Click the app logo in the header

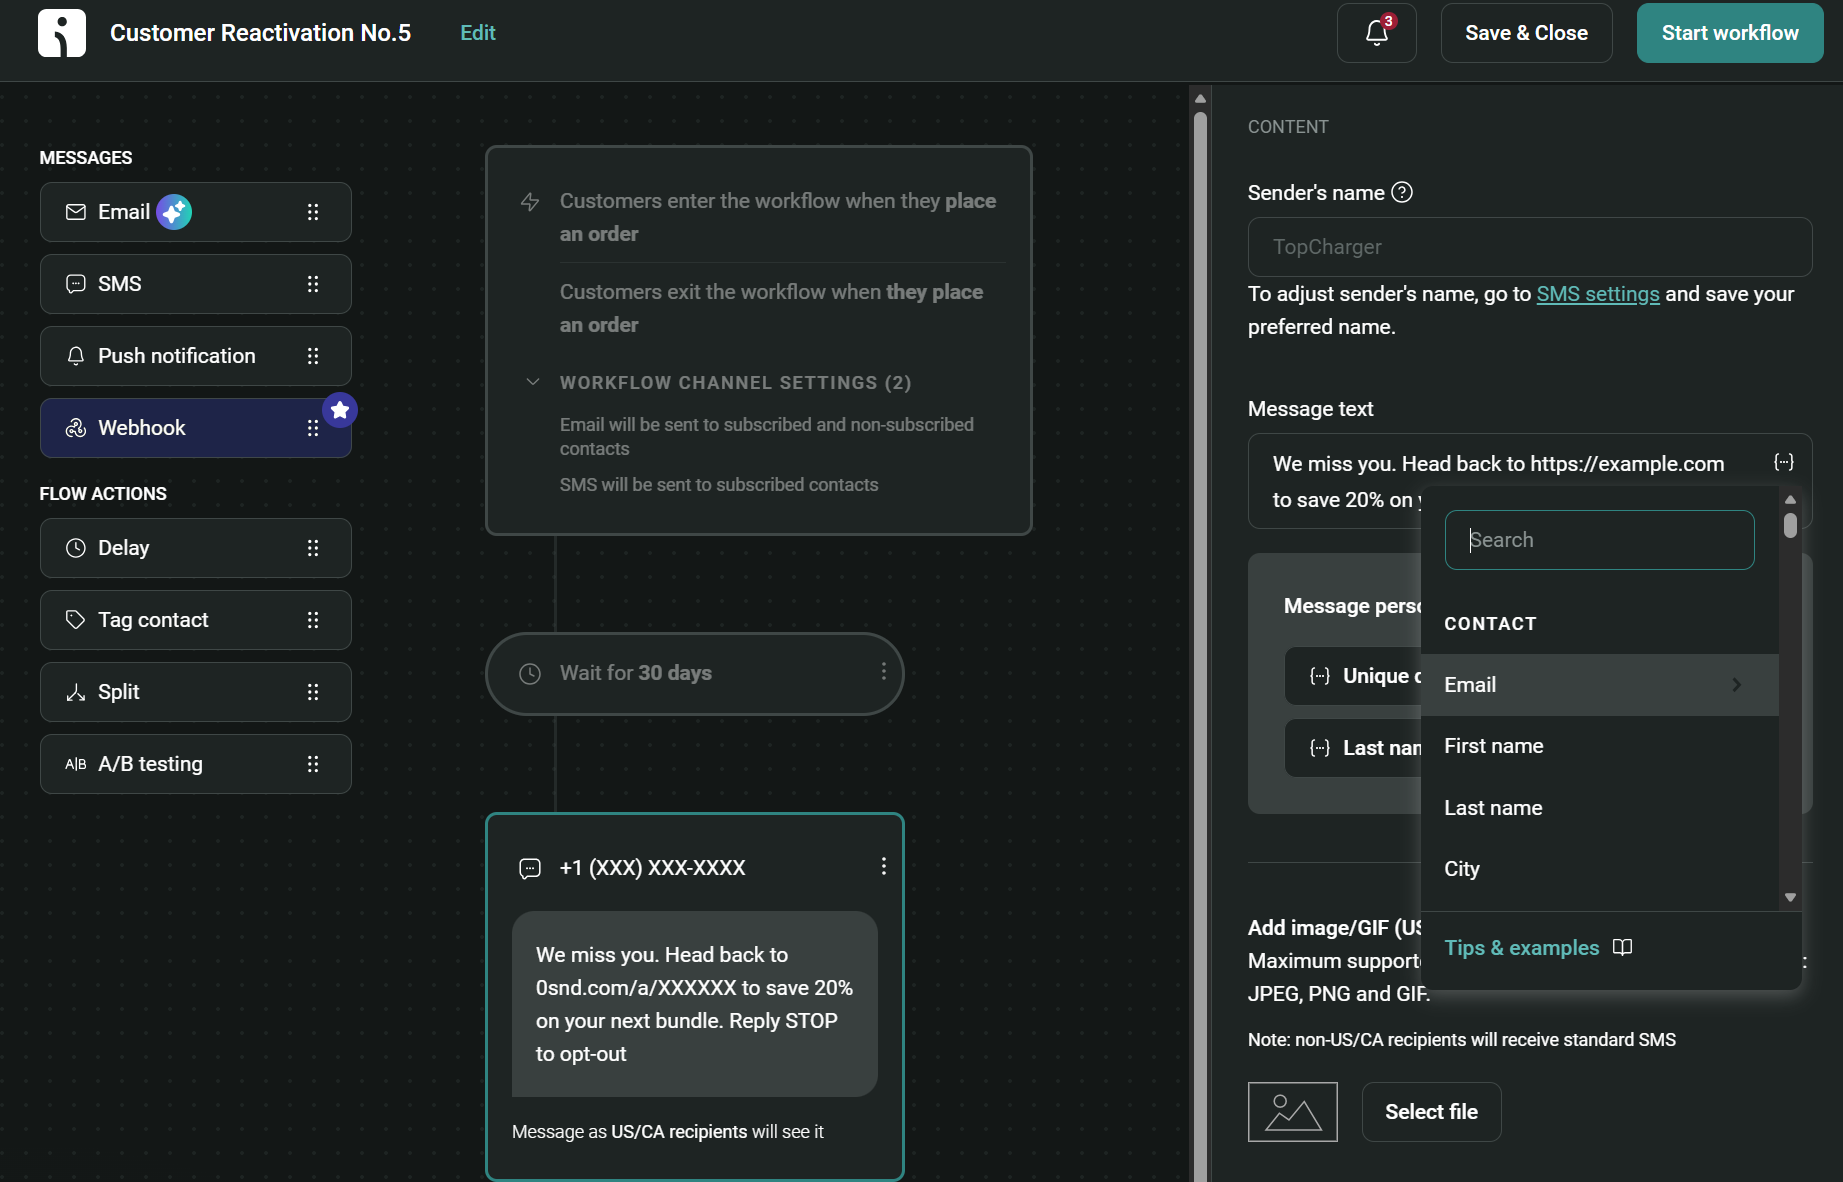pyautogui.click(x=62, y=33)
